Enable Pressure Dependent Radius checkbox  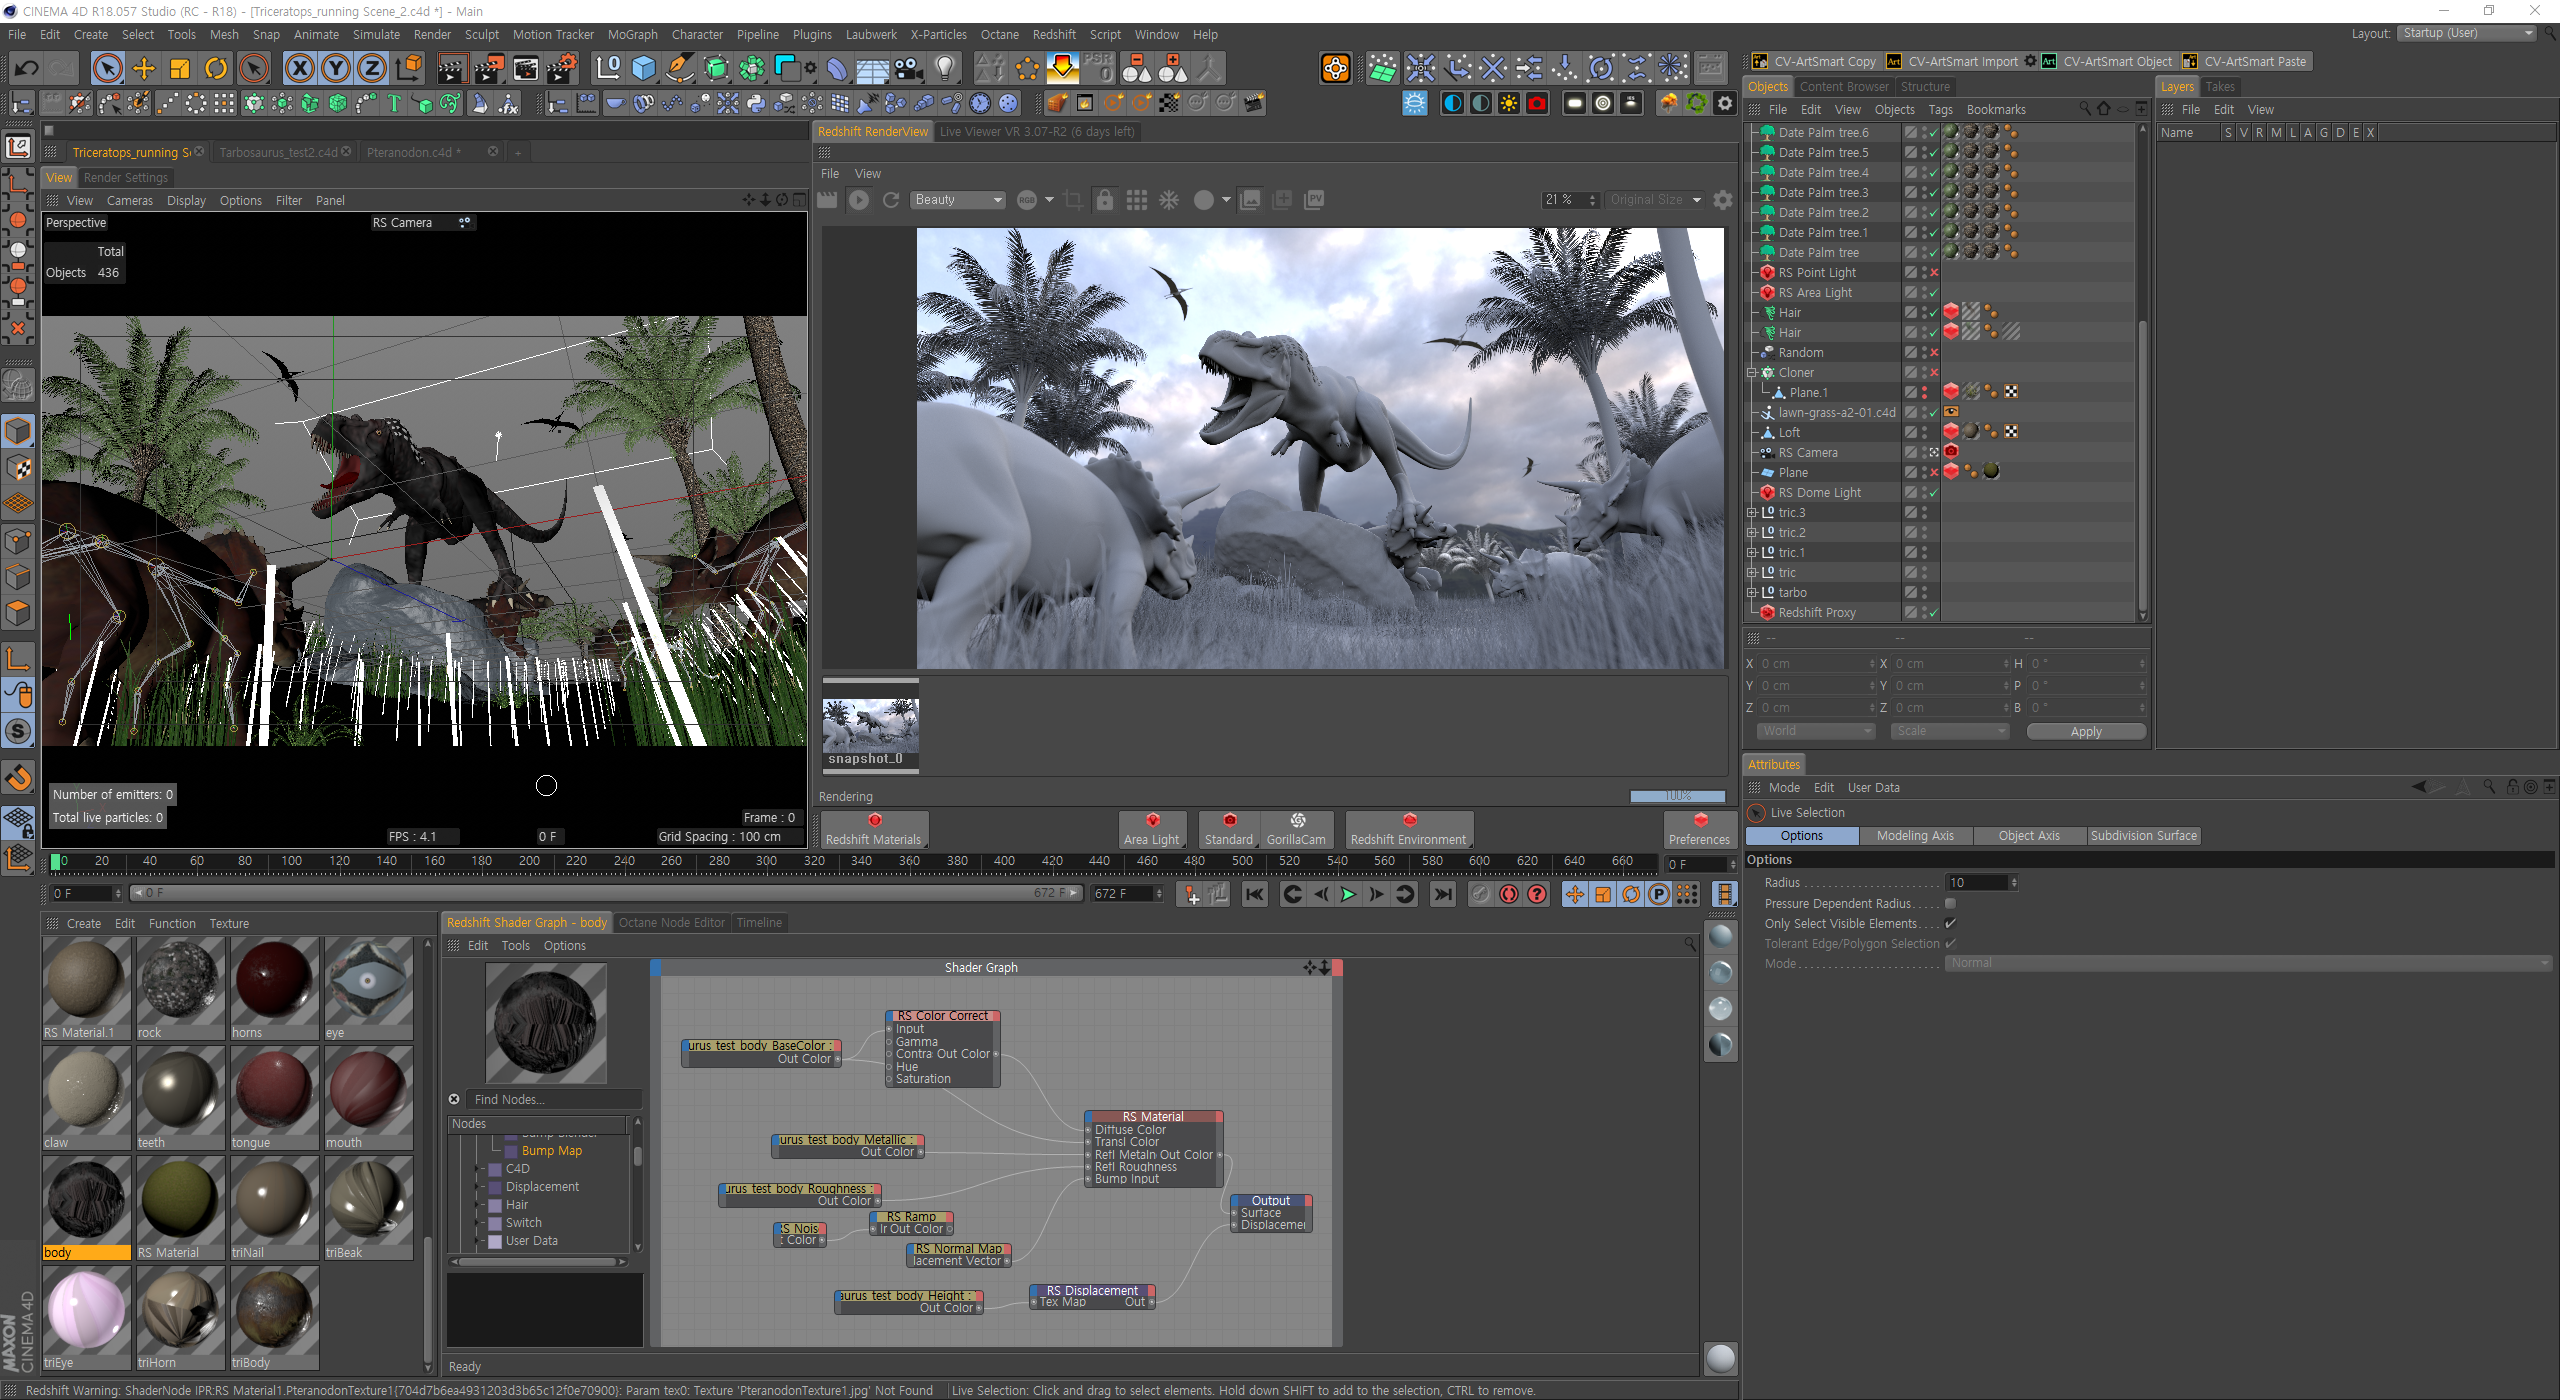(1950, 903)
